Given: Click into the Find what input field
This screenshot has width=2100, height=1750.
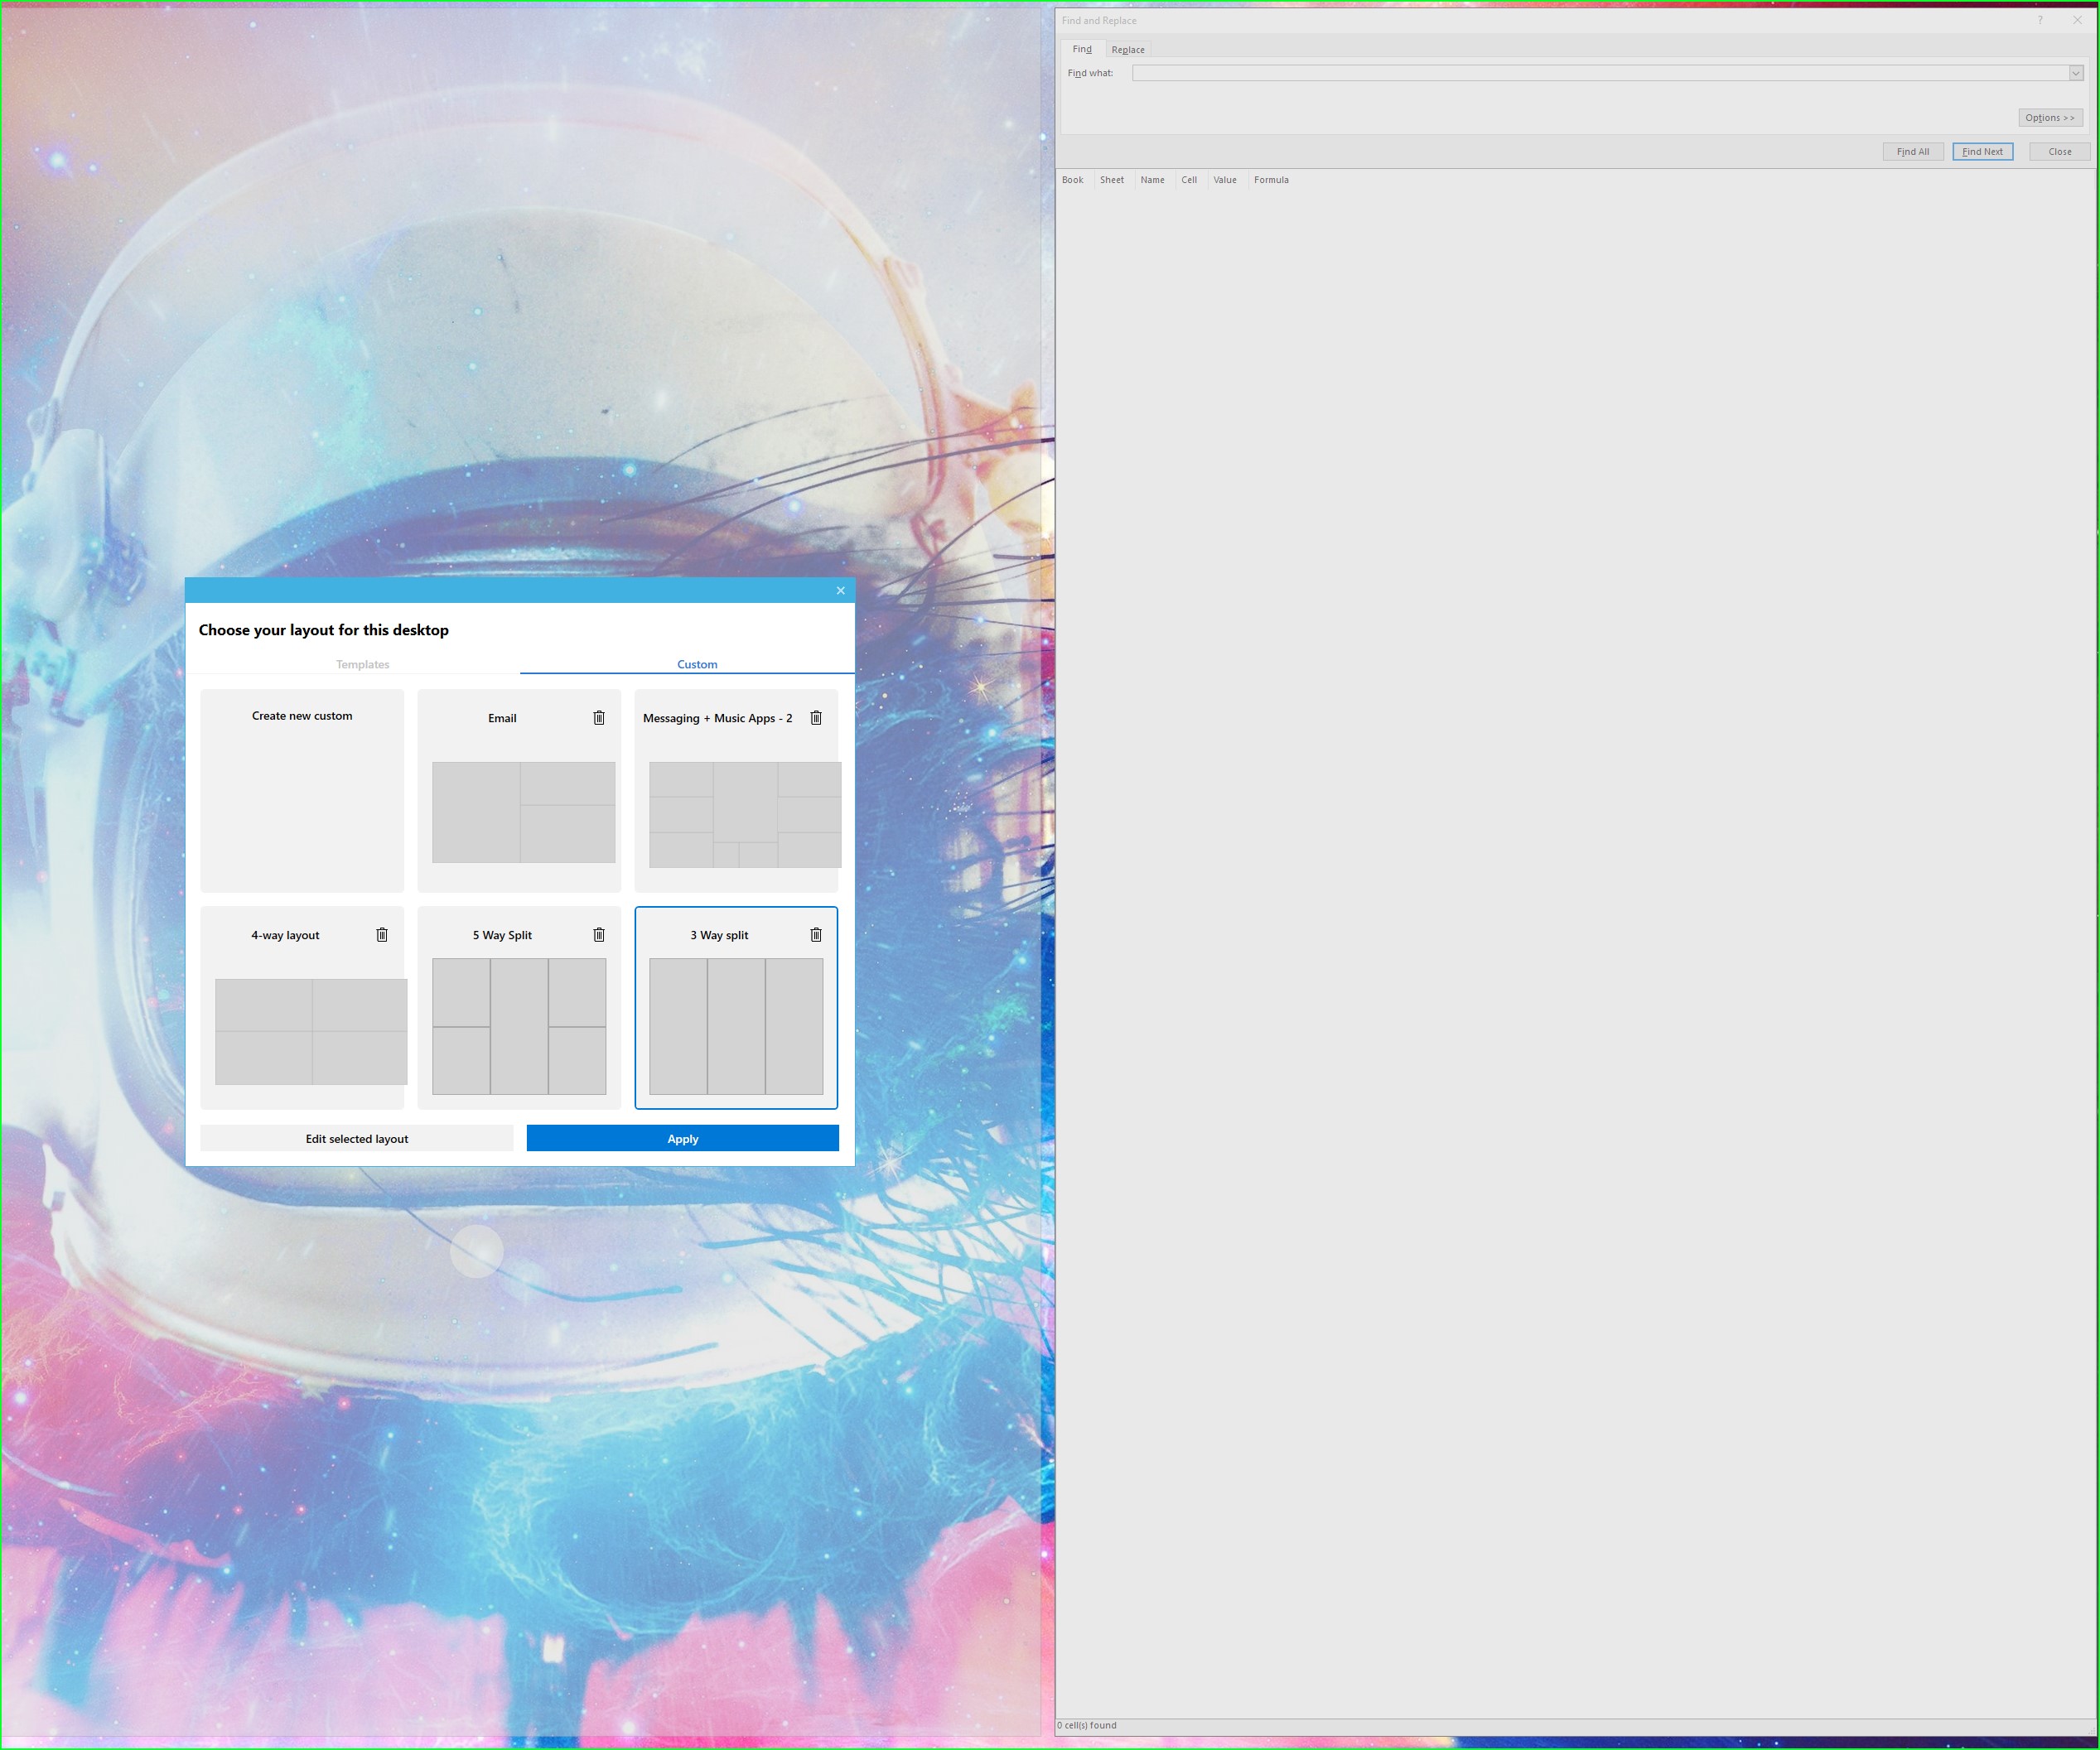Looking at the screenshot, I should [1600, 73].
